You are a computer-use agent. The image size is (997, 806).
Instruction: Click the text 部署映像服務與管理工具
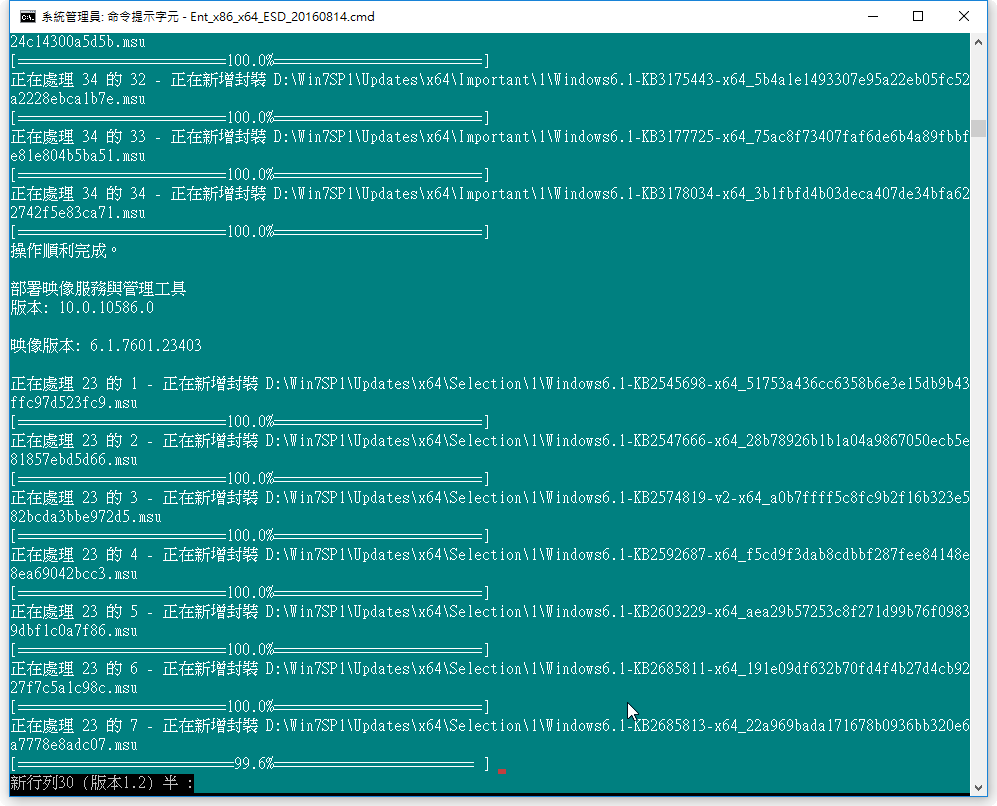pos(99,289)
